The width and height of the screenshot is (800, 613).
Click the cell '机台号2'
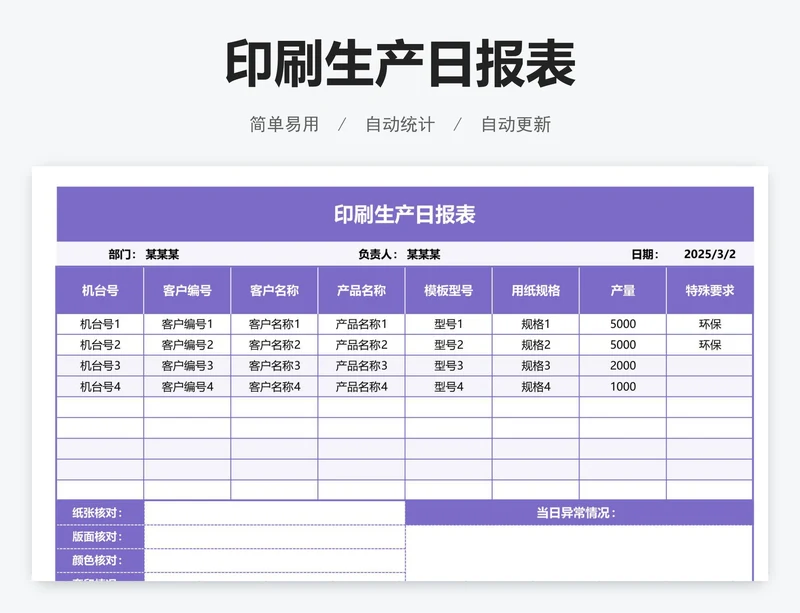100,345
